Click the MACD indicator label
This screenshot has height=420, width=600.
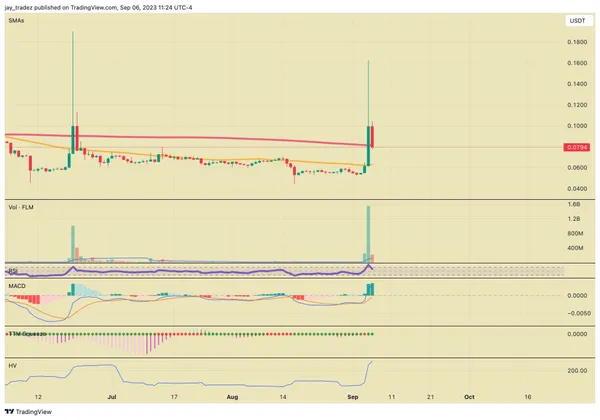tap(19, 287)
